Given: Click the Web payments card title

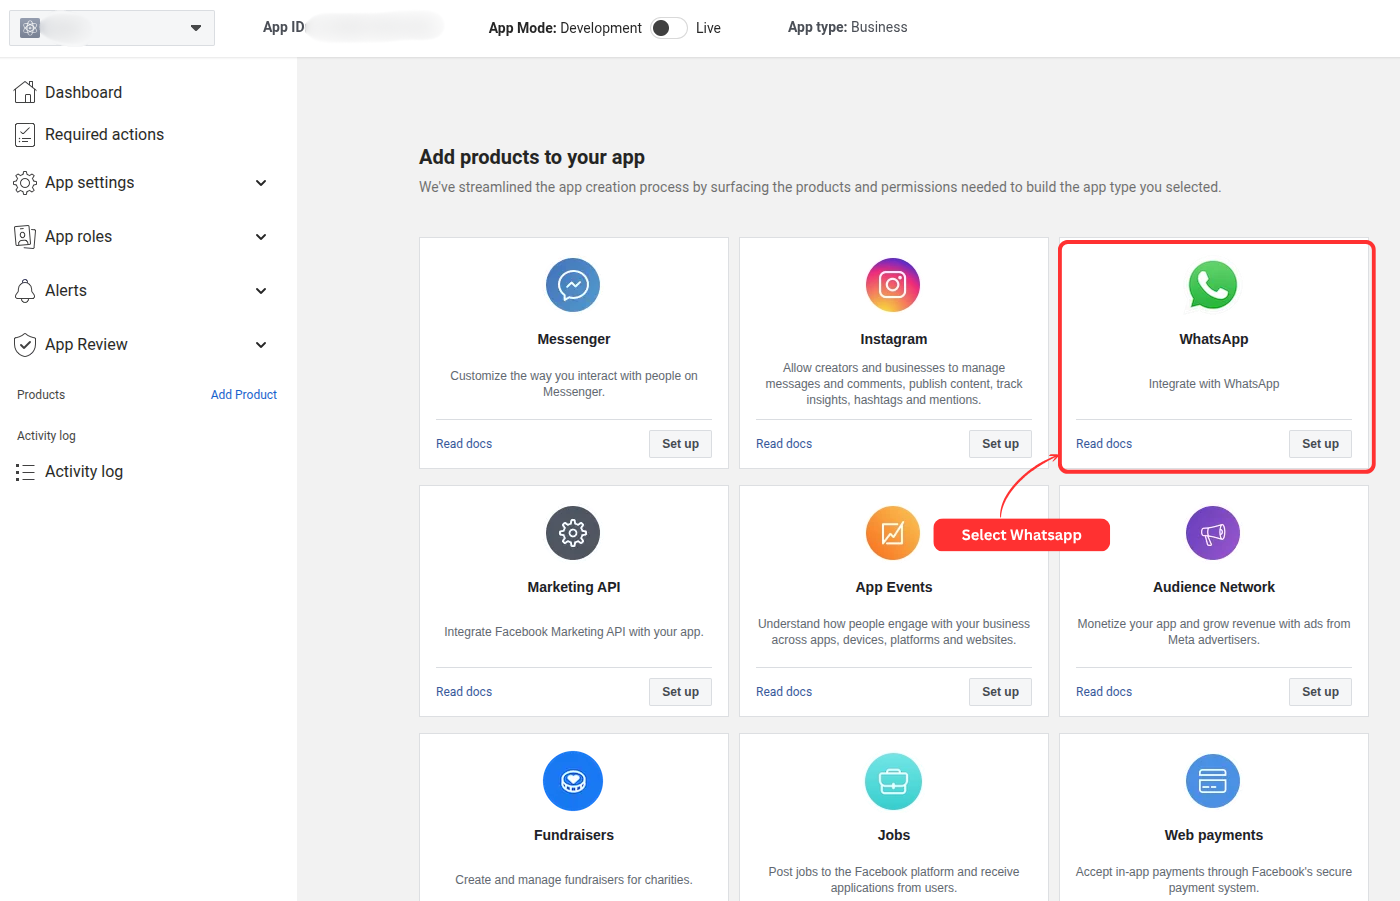Looking at the screenshot, I should pyautogui.click(x=1214, y=835).
